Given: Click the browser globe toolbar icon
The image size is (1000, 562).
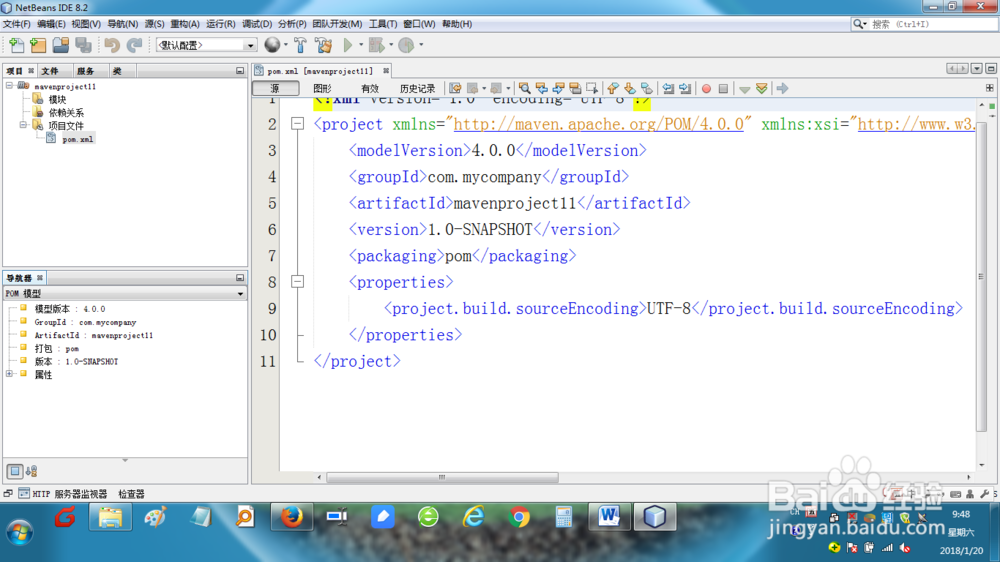Looking at the screenshot, I should pyautogui.click(x=272, y=45).
